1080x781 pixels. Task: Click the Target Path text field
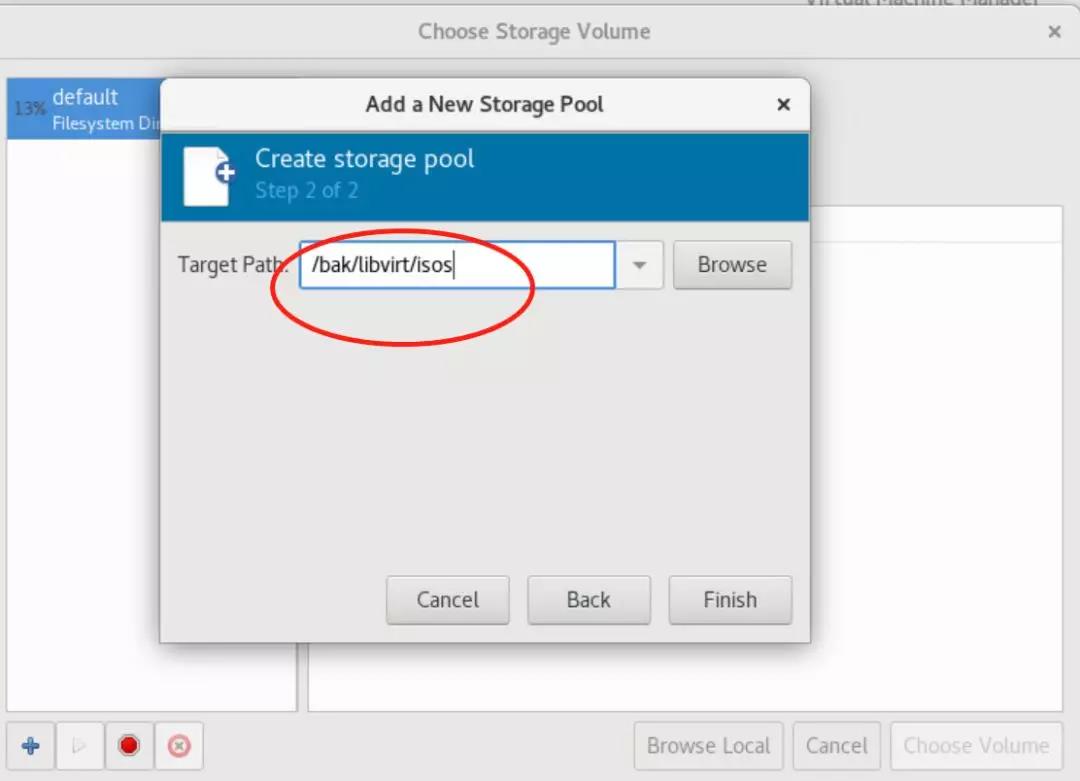[x=457, y=265]
